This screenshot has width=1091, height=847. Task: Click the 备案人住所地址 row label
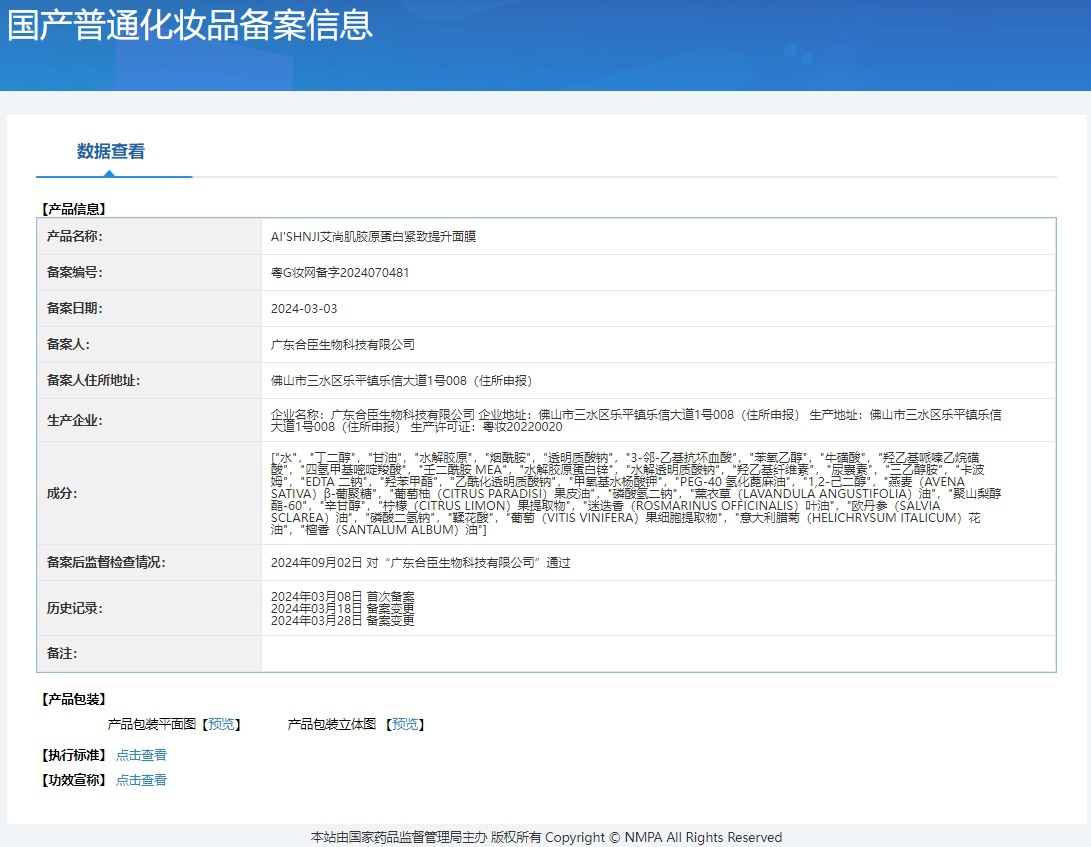pos(93,381)
